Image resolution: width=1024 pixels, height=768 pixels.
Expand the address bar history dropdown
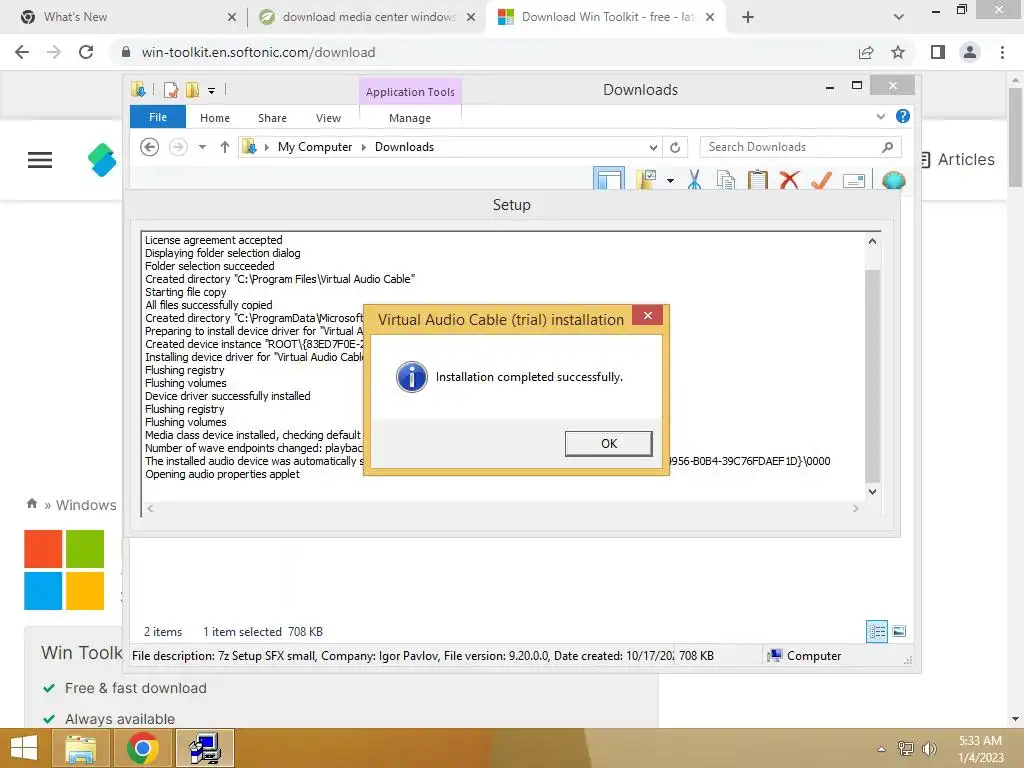pyautogui.click(x=652, y=147)
